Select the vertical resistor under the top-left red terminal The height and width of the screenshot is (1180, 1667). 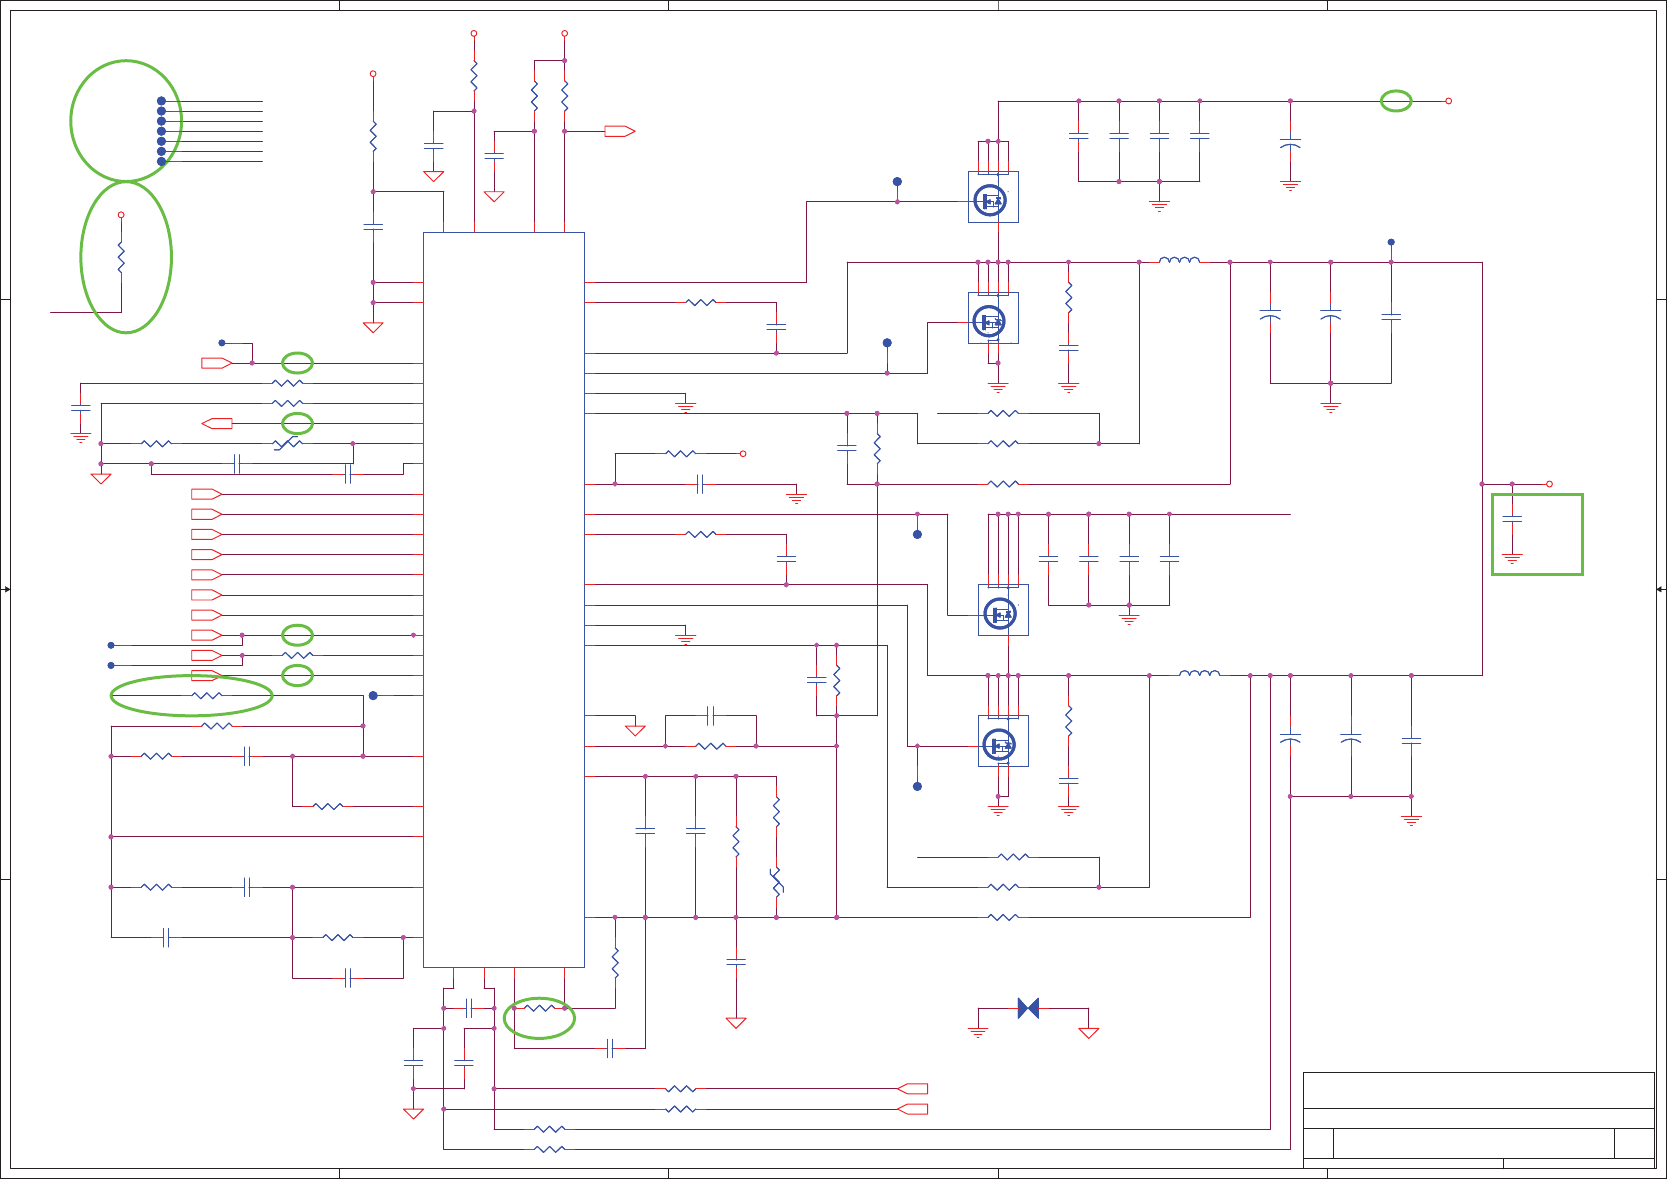(121, 258)
